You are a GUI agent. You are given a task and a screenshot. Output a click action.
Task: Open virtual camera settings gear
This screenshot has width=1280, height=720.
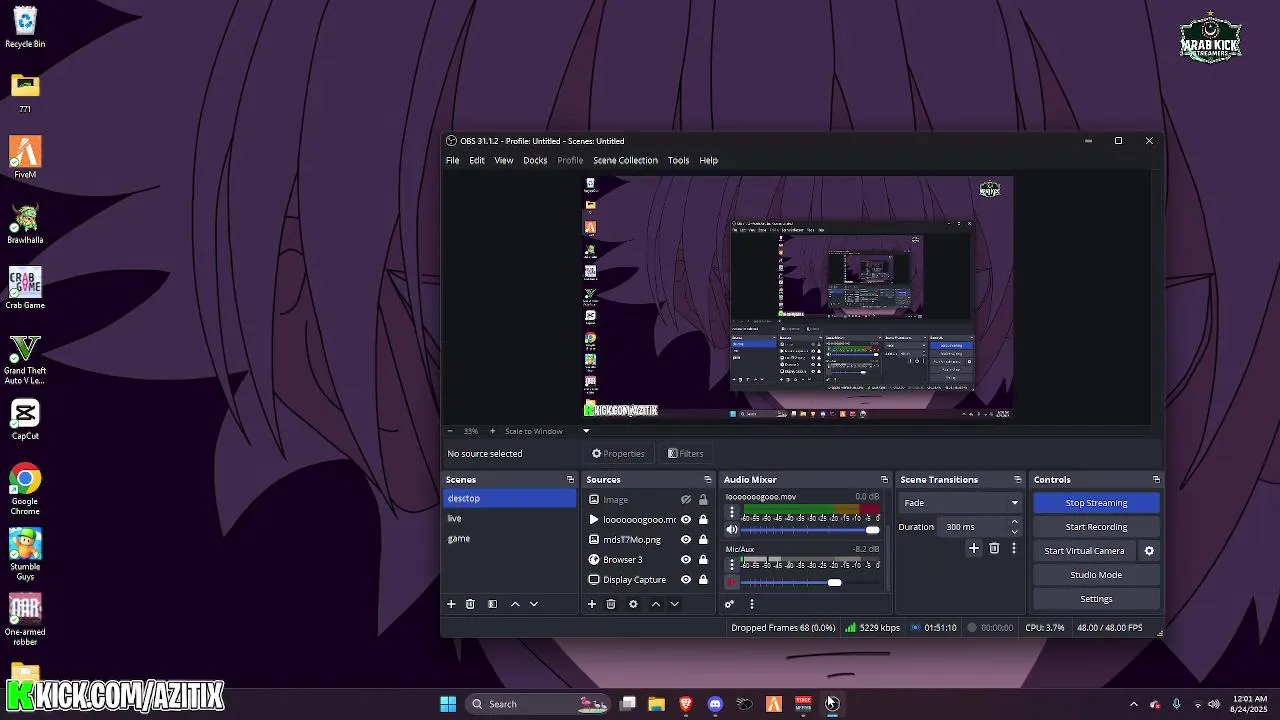click(x=1149, y=551)
